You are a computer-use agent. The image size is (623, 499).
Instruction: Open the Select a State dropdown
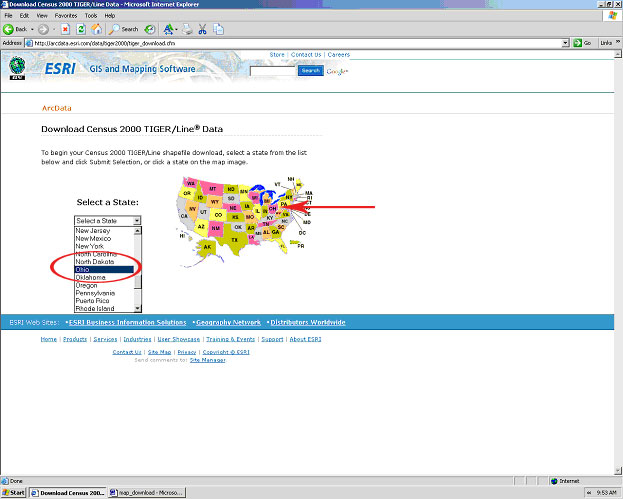point(108,220)
